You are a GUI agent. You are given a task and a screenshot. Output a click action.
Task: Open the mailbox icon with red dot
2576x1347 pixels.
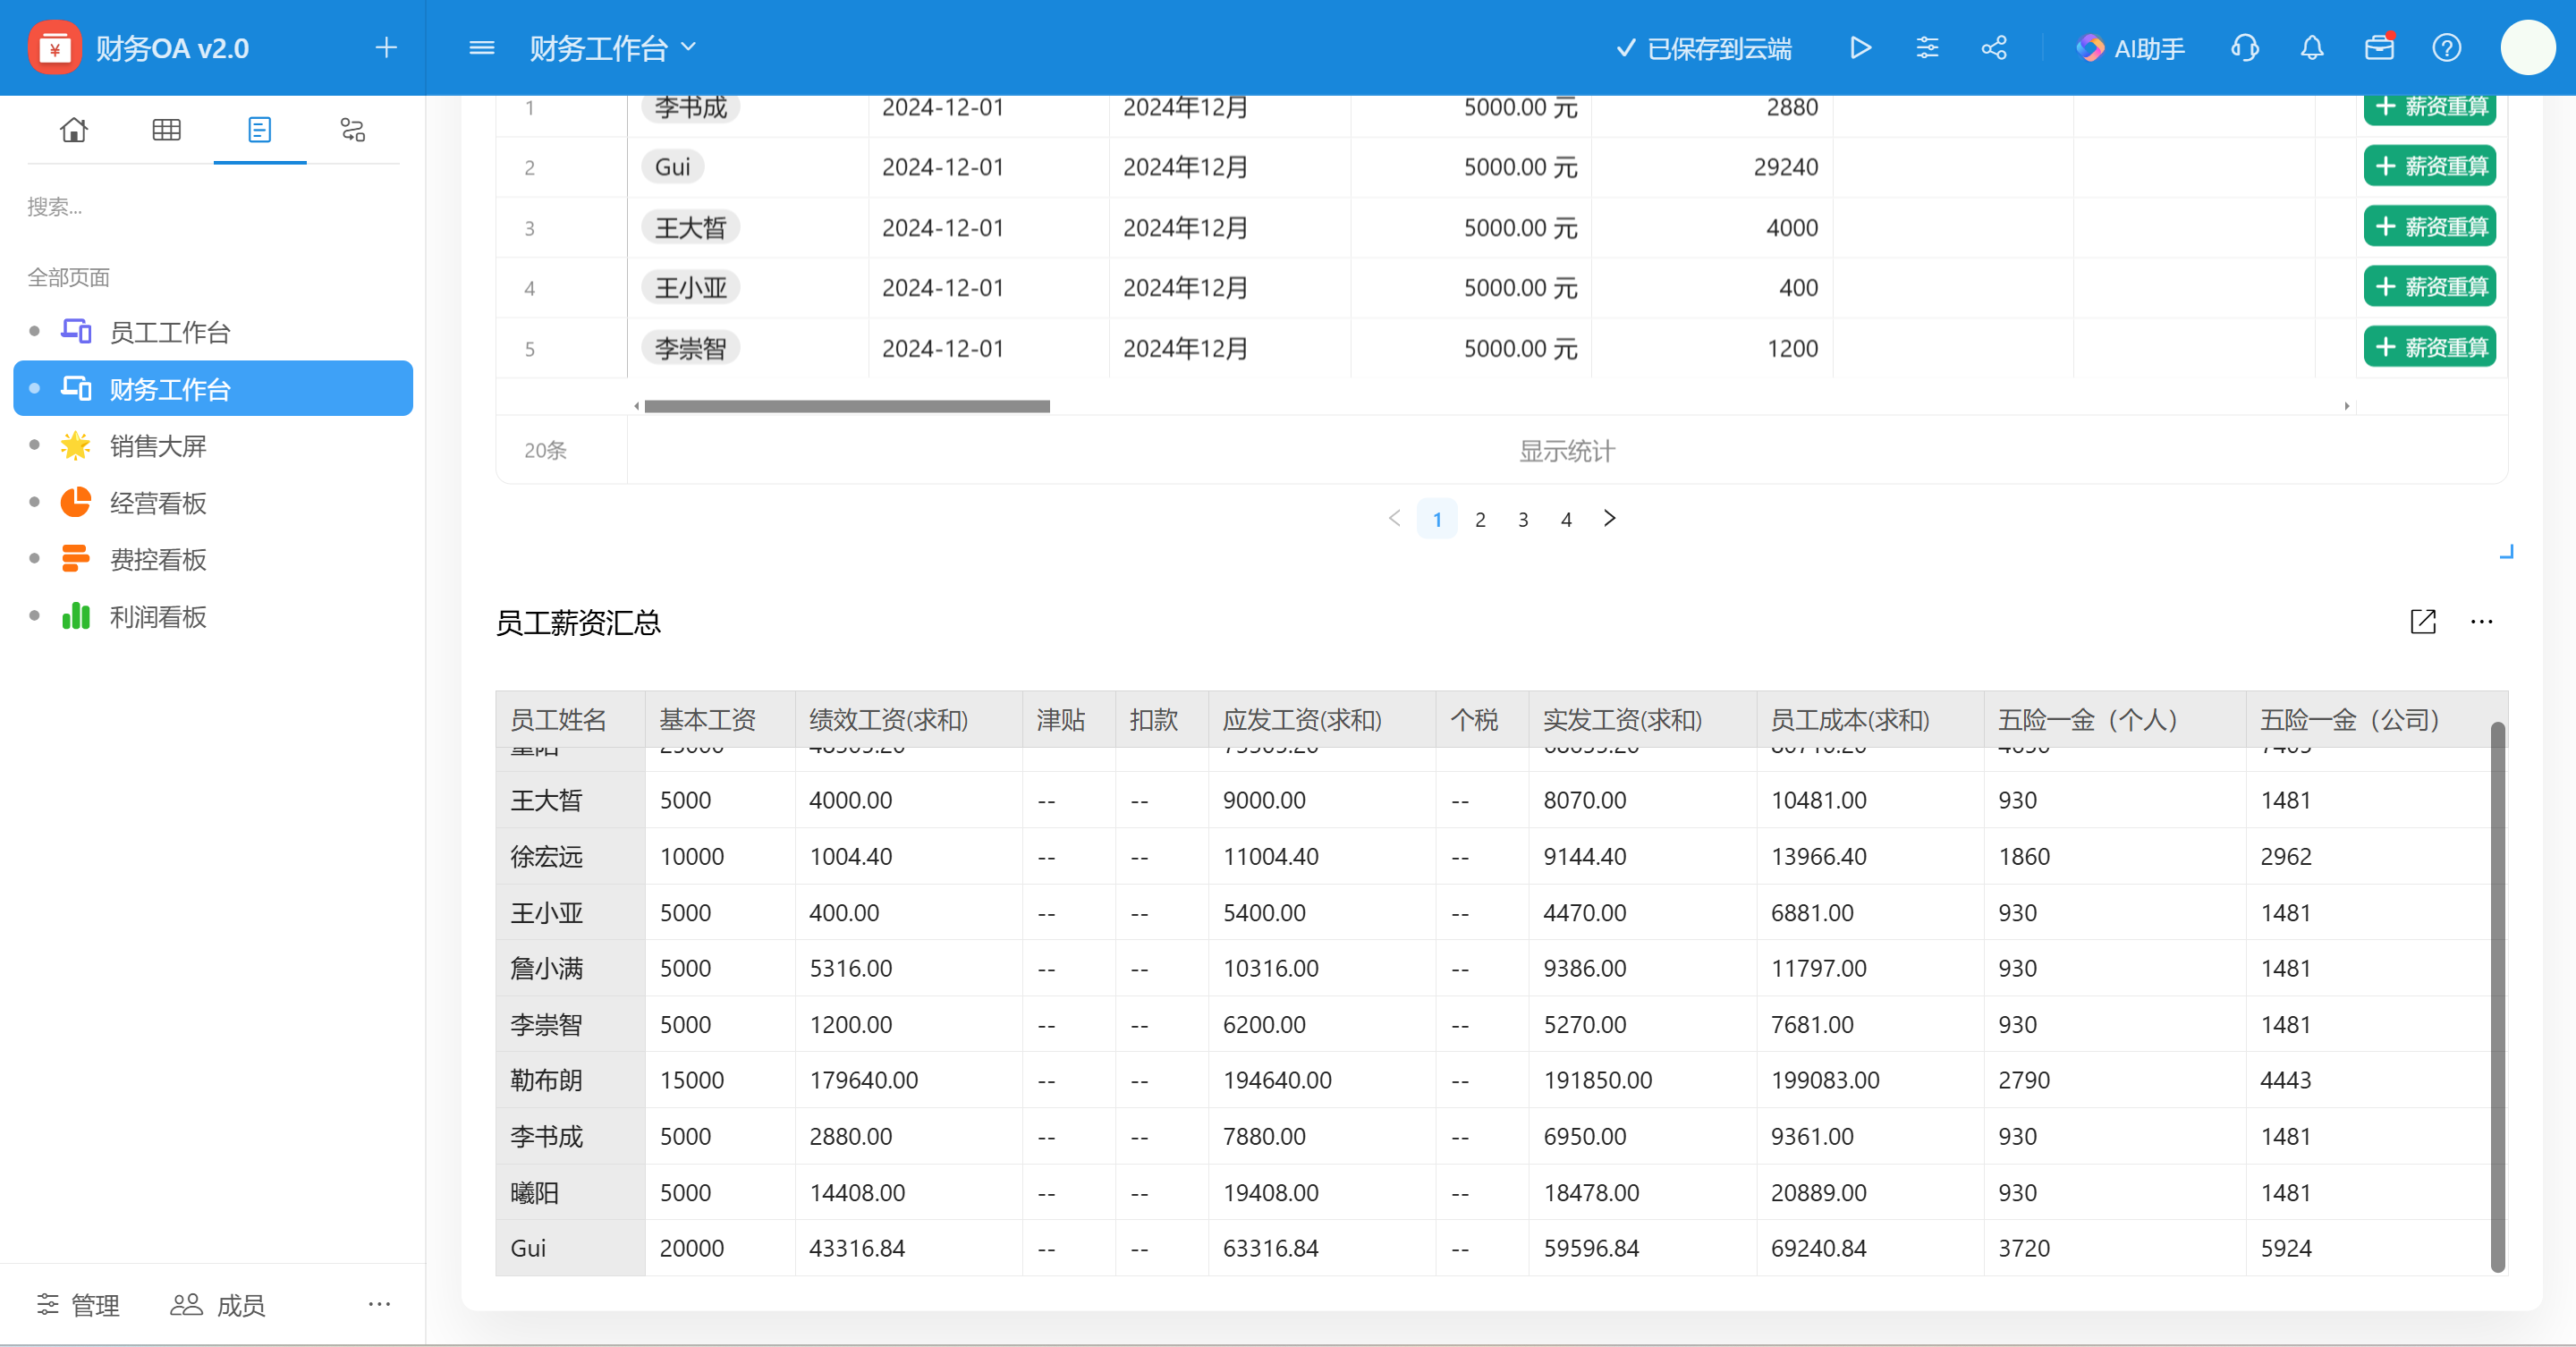[2380, 48]
